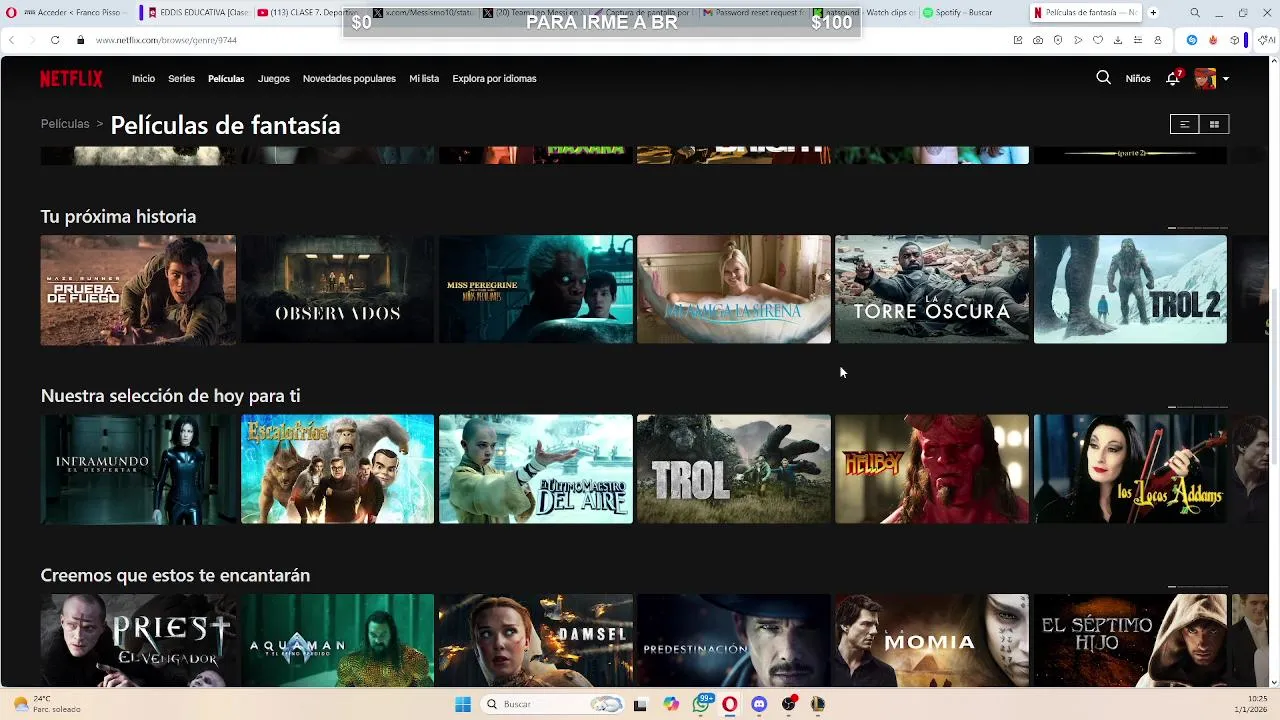Open the Windows Start menu
The image size is (1280, 720).
click(x=463, y=704)
